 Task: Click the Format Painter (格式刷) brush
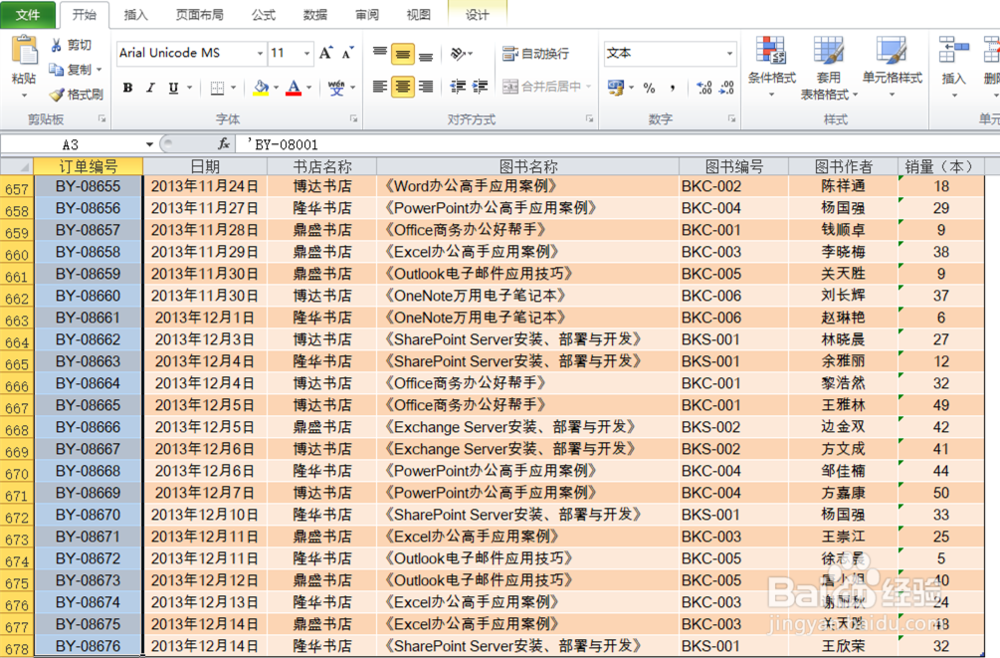coord(57,94)
